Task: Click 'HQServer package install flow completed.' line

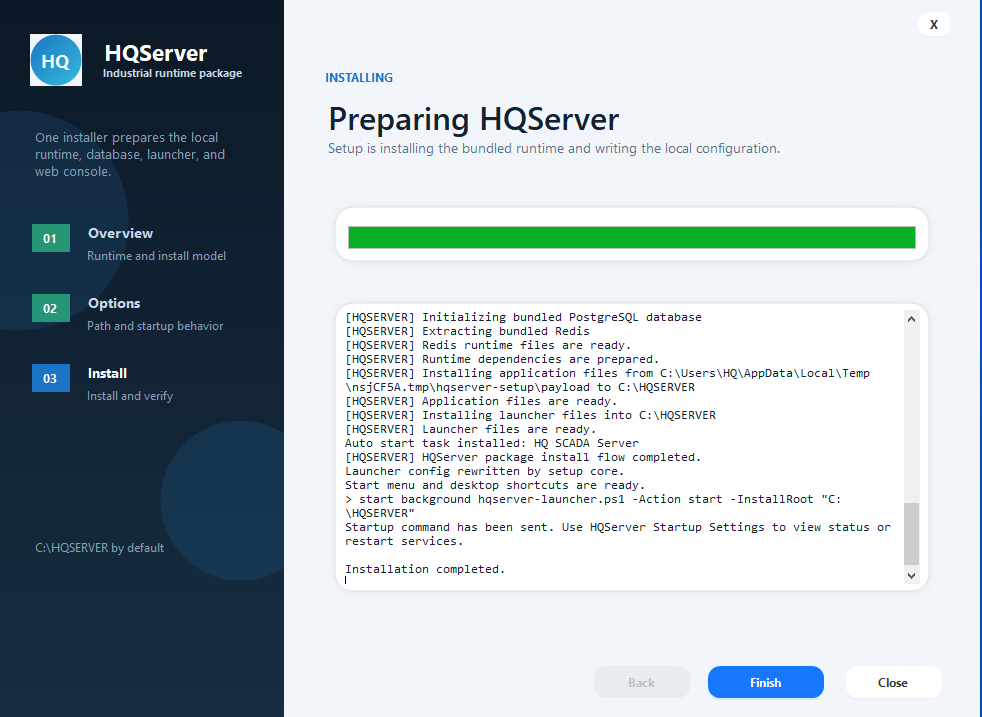Action: point(523,457)
